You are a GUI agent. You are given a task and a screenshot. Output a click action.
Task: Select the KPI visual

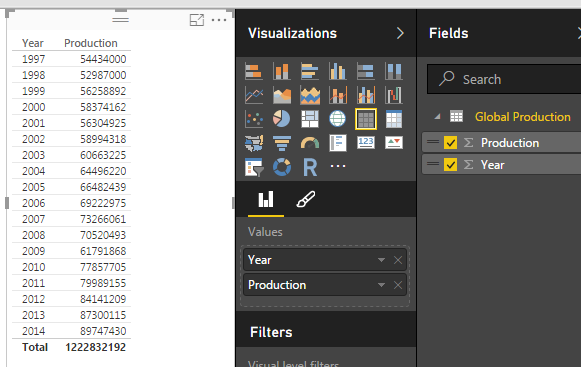[x=394, y=142]
